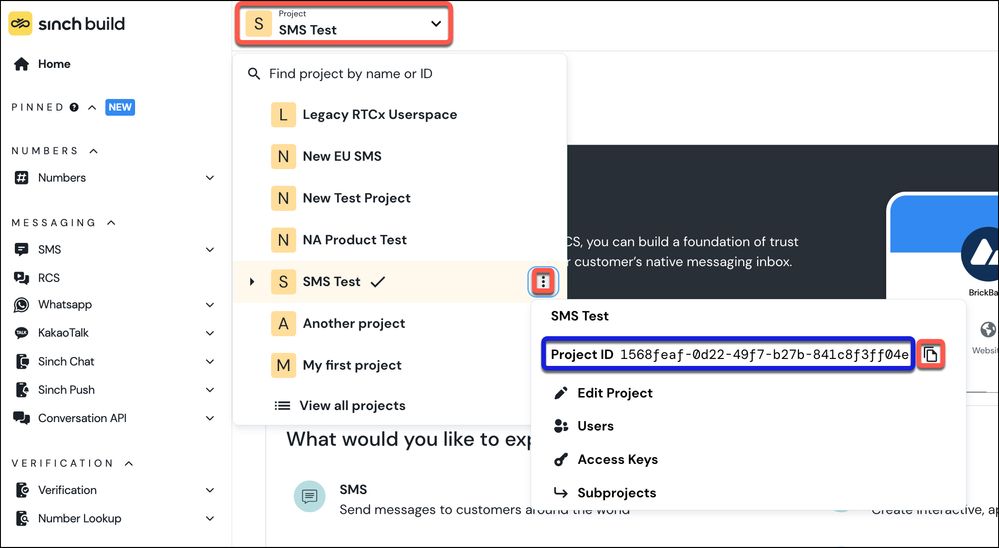999x548 pixels.
Task: Click SMS Test project in the list
Action: point(331,282)
